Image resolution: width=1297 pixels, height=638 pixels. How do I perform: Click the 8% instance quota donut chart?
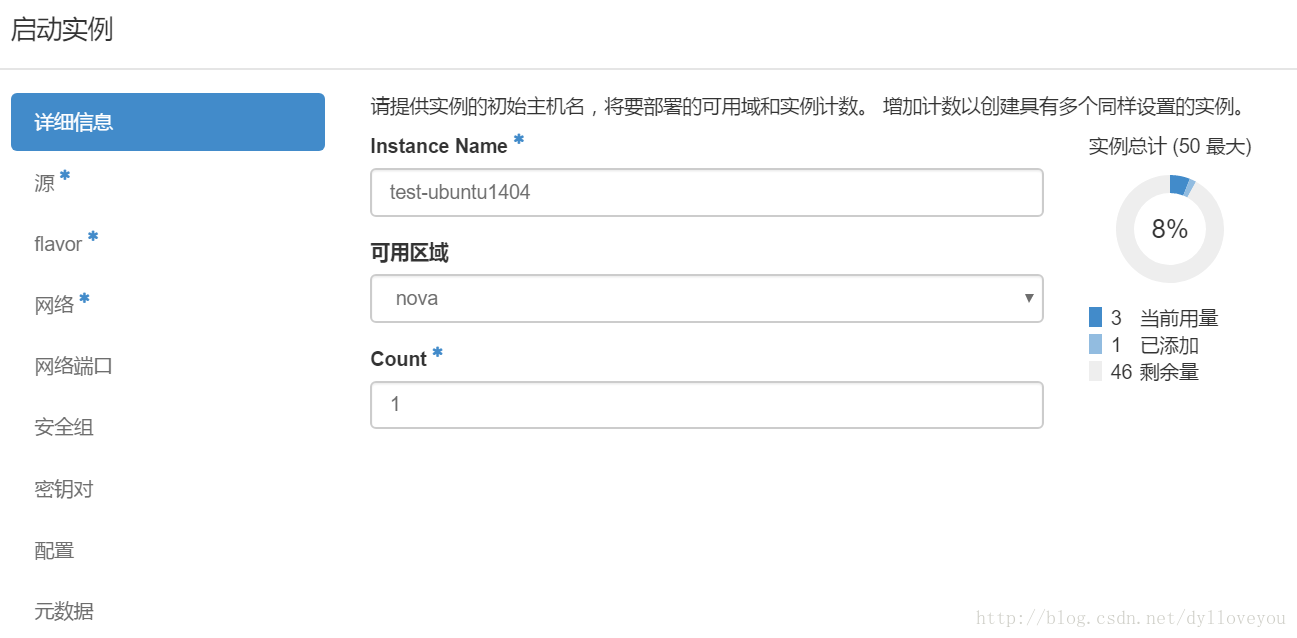click(x=1169, y=229)
